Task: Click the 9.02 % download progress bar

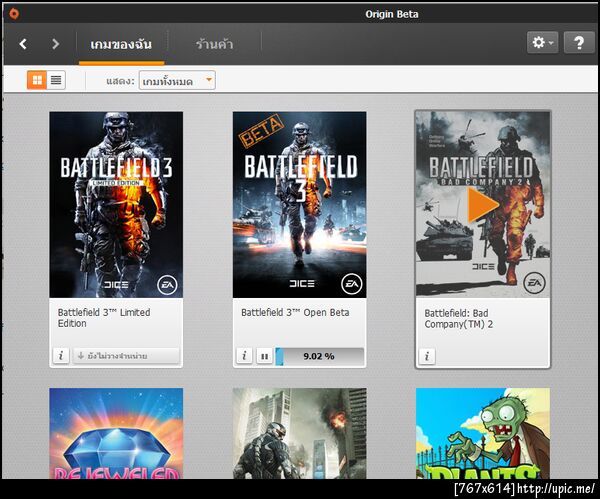Action: coord(320,356)
